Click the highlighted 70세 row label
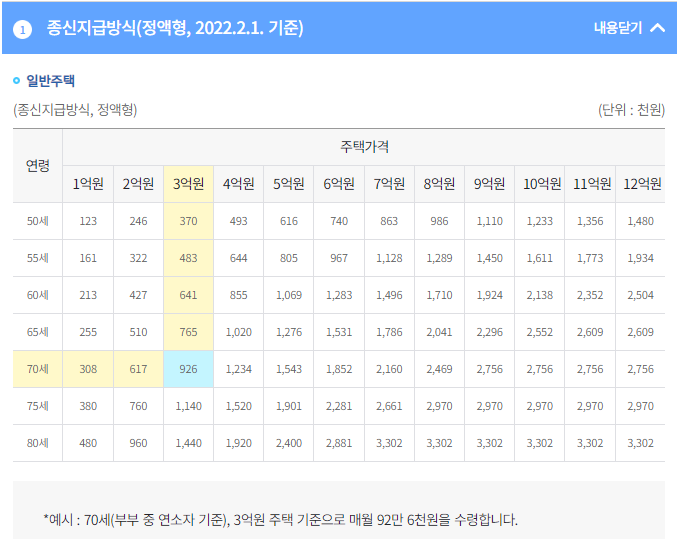Viewport: 686px width, 539px height. click(x=38, y=369)
